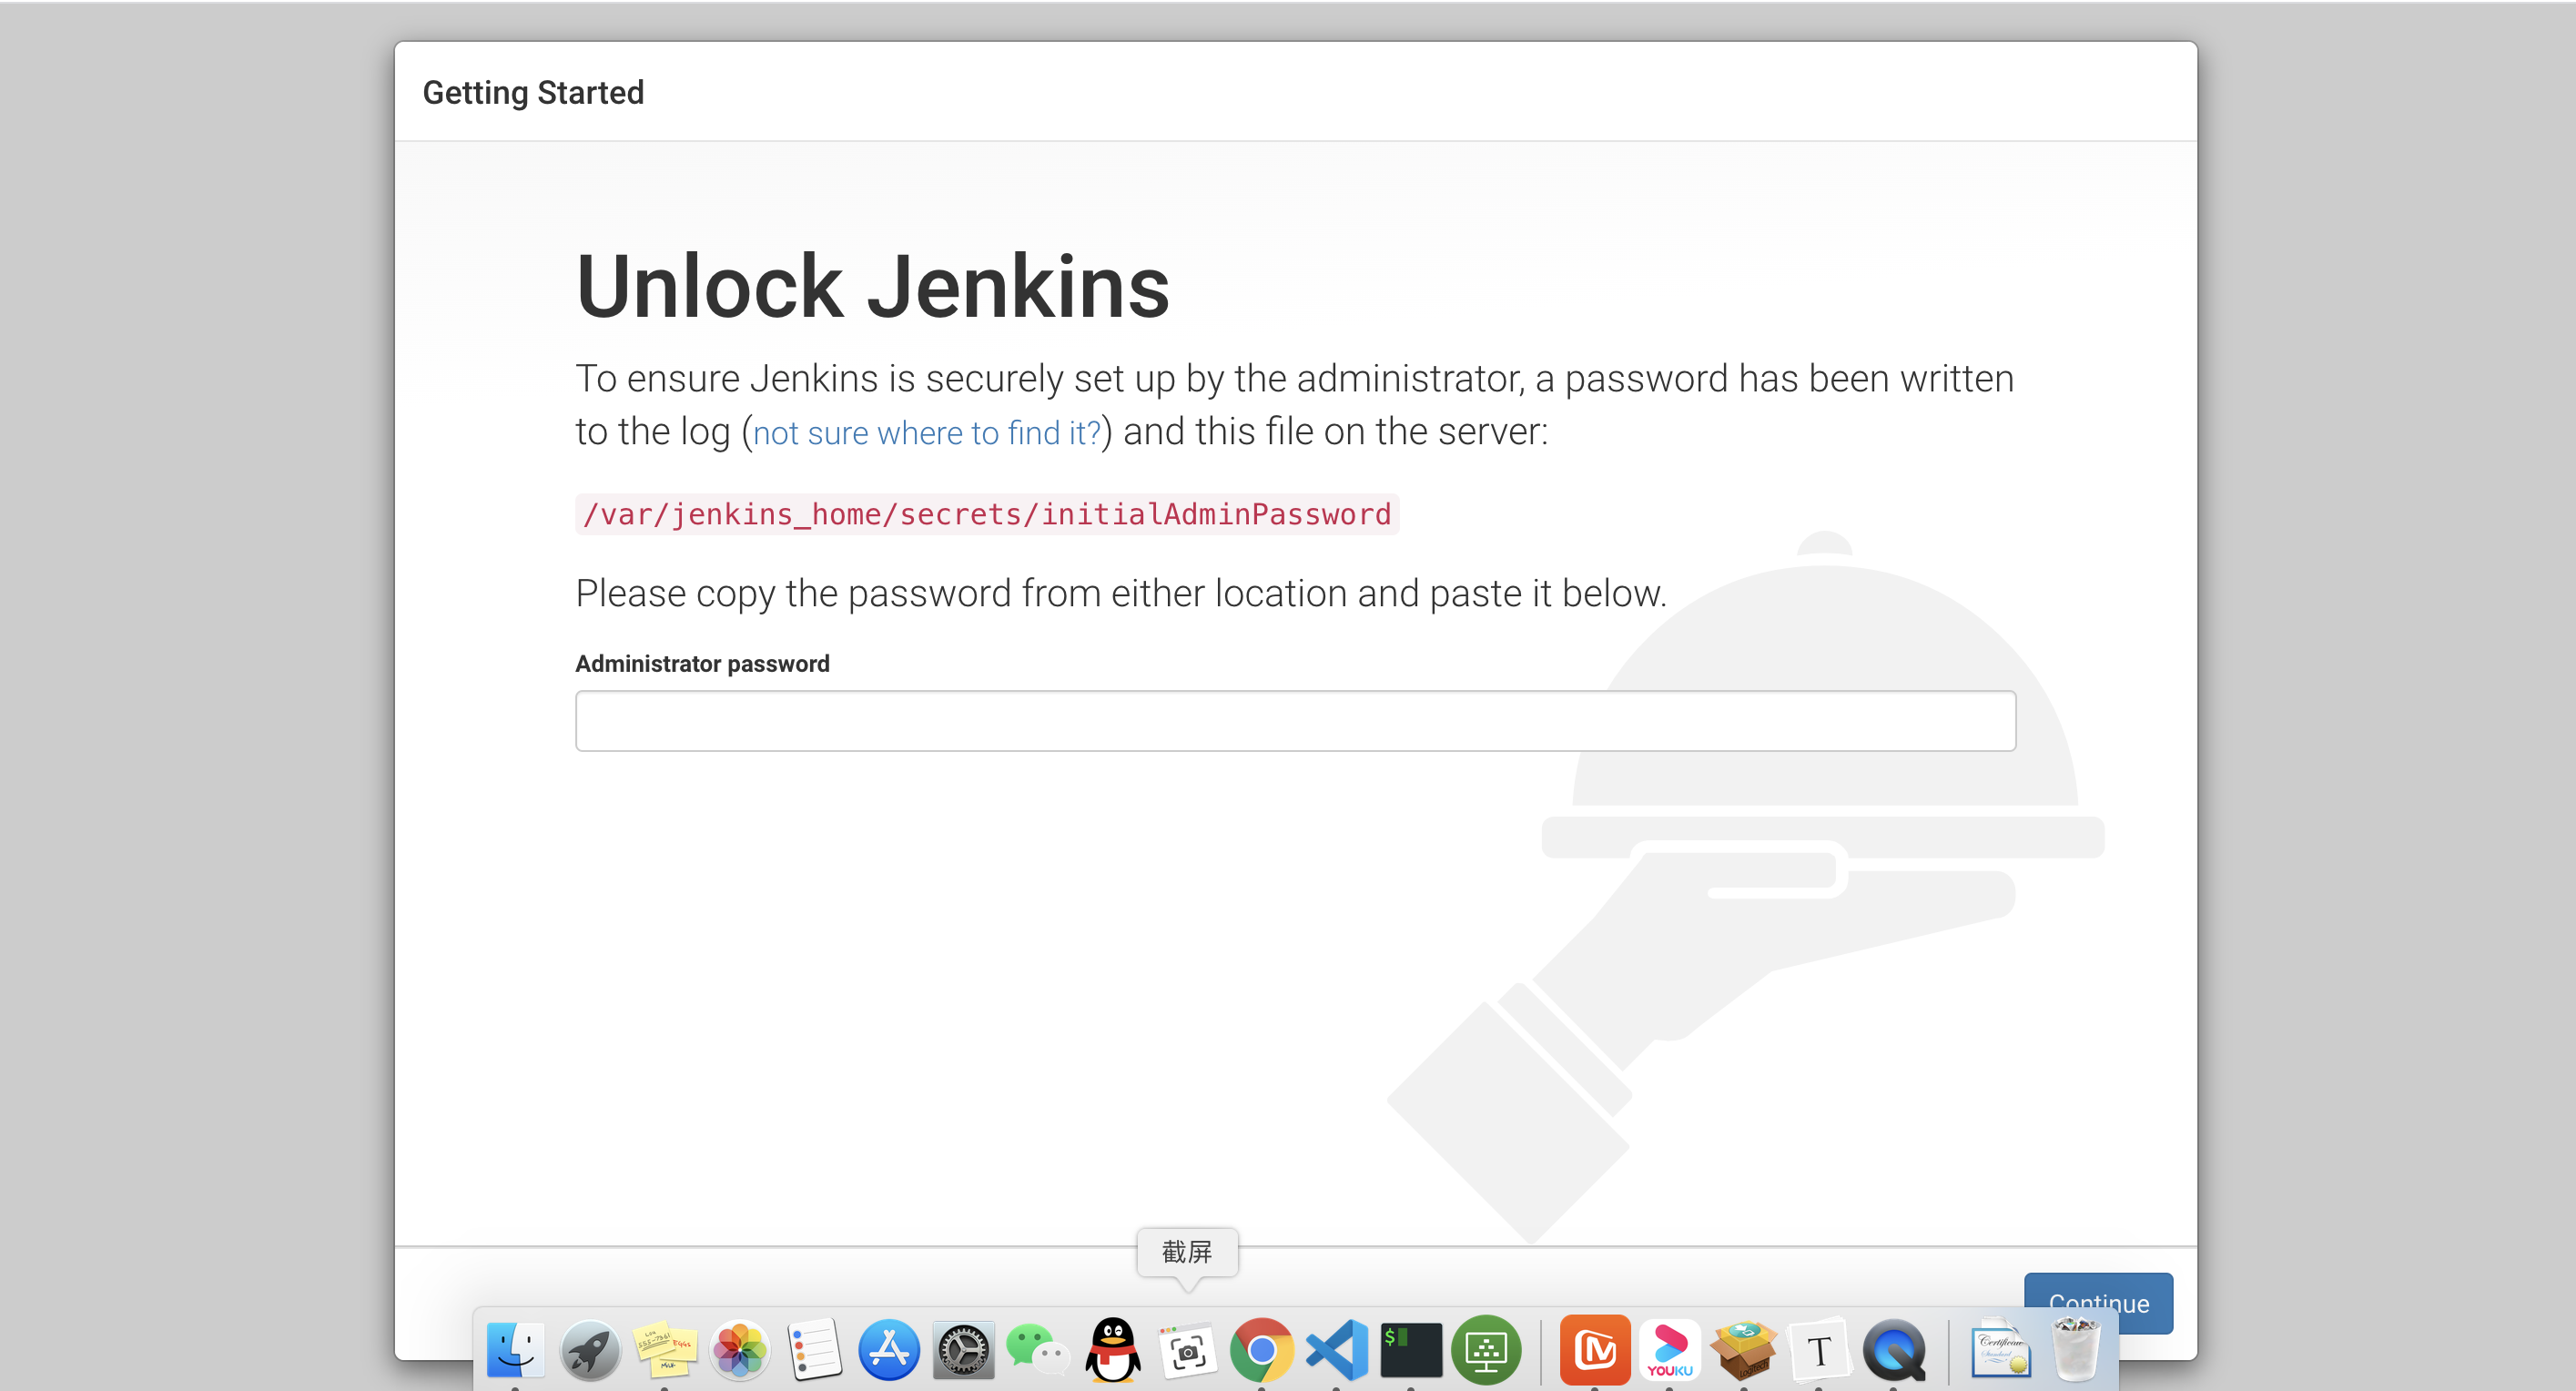The image size is (2576, 1391).
Task: Switch to Google Chrome in dock
Action: coord(1262,1349)
